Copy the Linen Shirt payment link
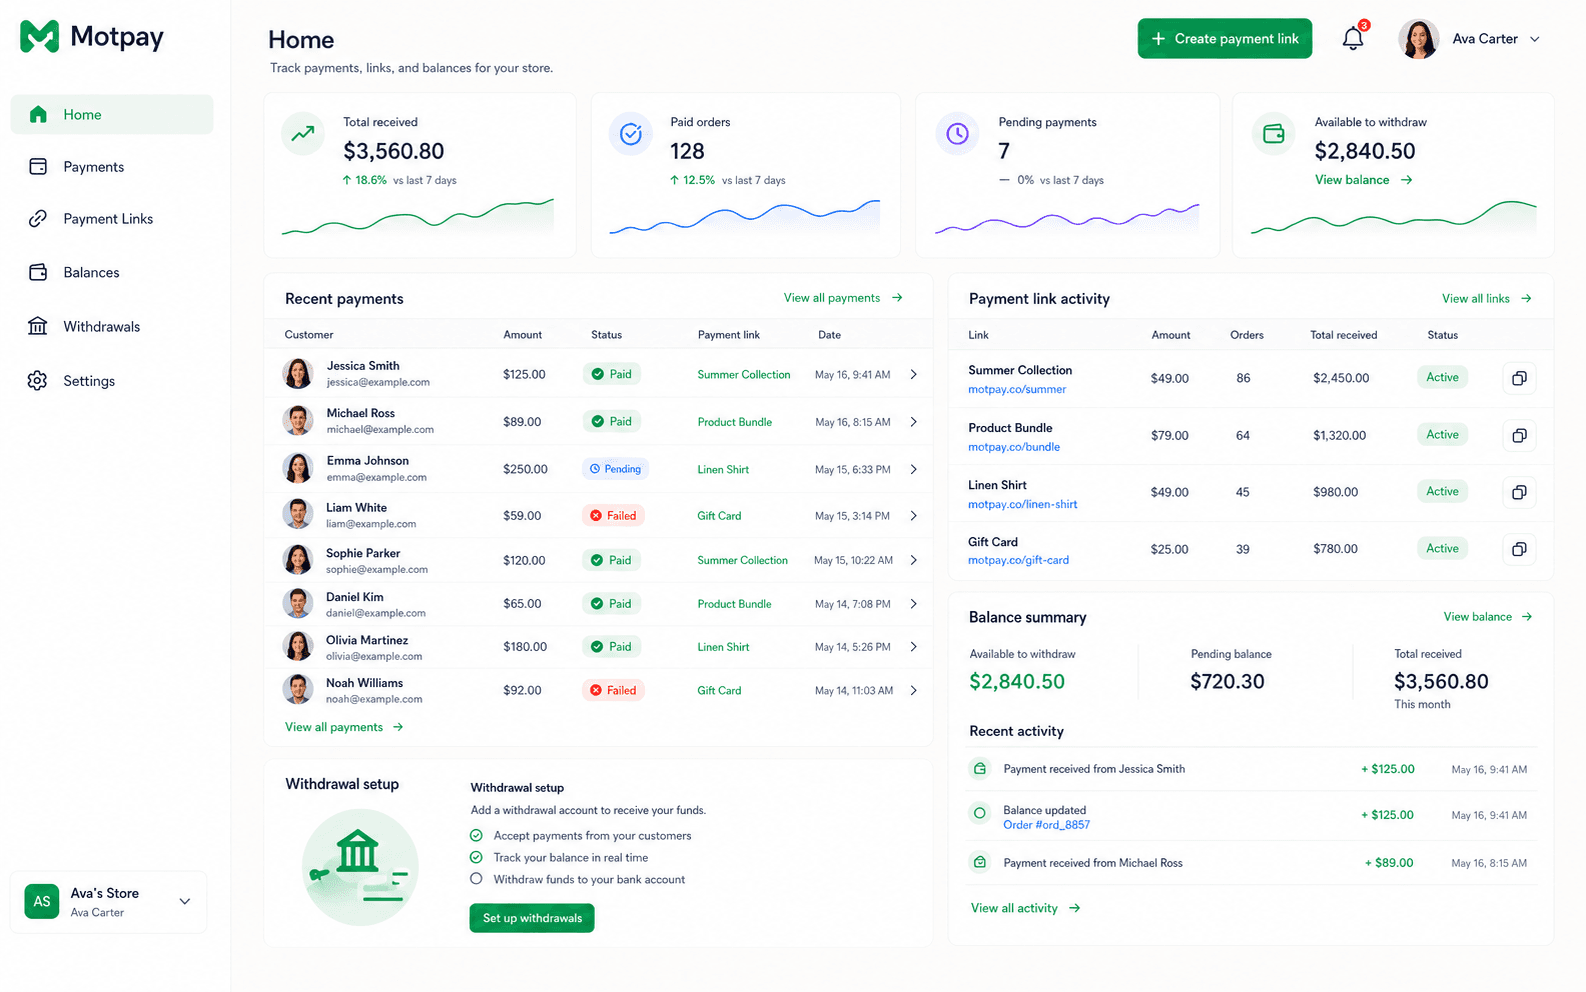 point(1519,492)
